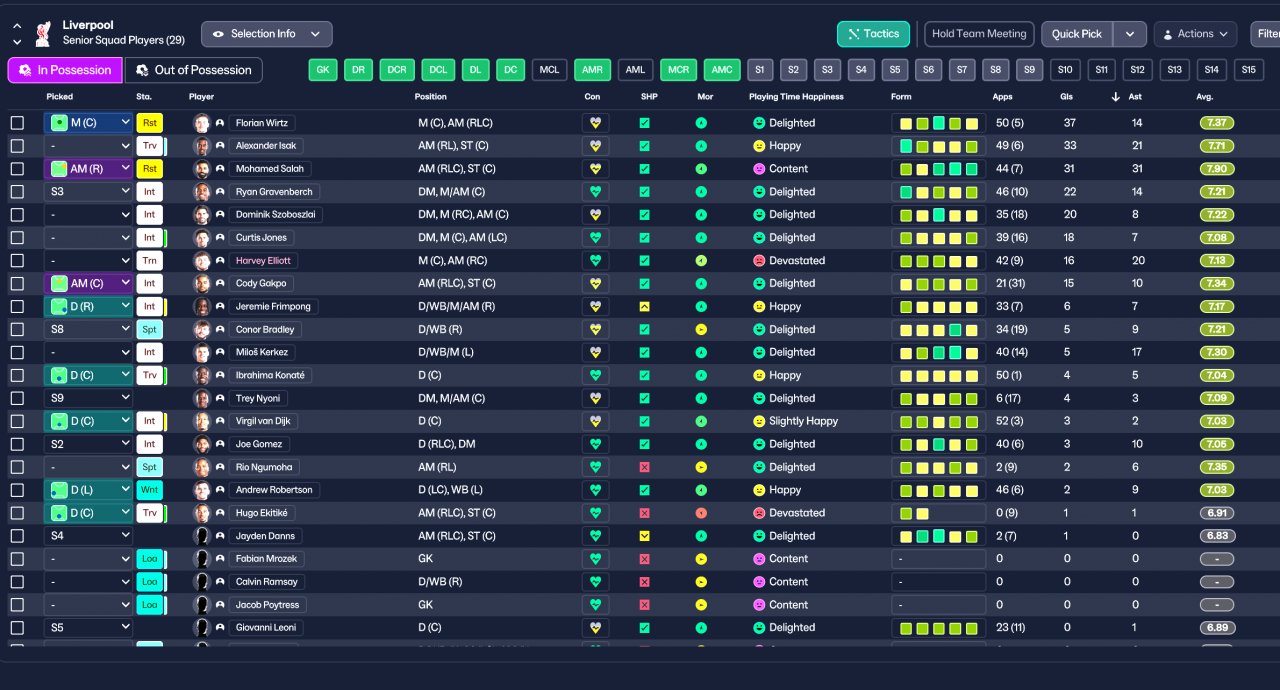
Task: Open Dominik Szoboszlai's player profile
Action: tap(275, 215)
